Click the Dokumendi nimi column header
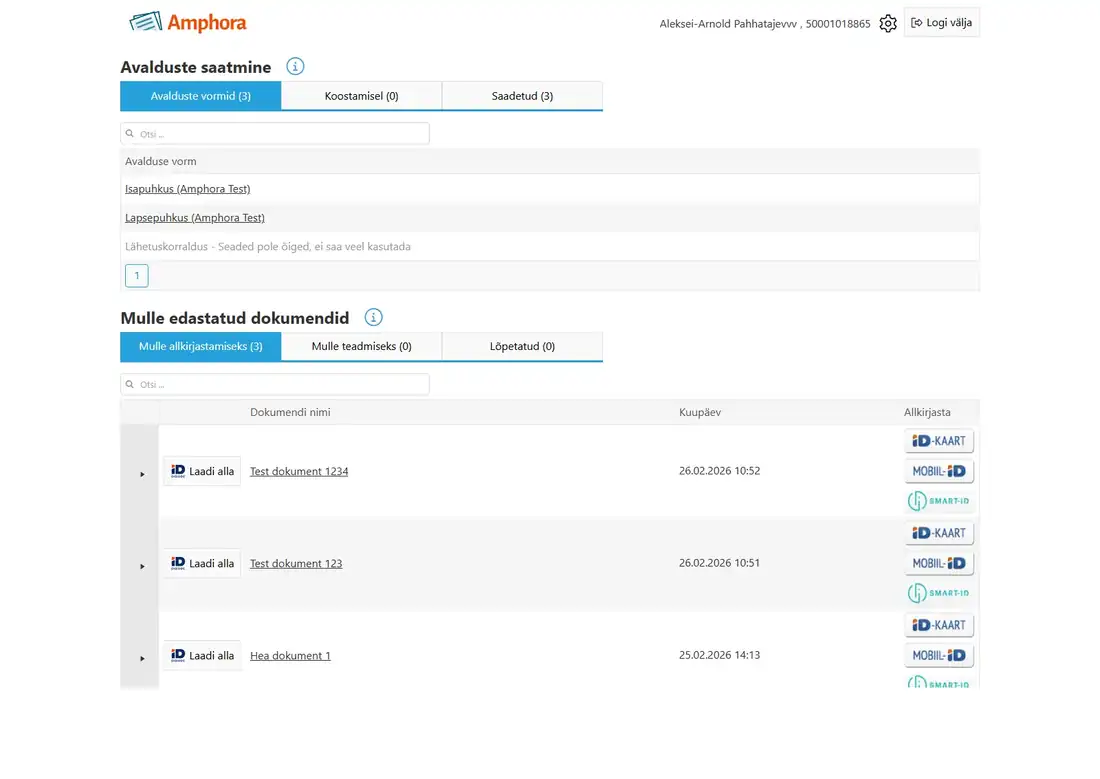The image size is (1100, 779). [290, 412]
